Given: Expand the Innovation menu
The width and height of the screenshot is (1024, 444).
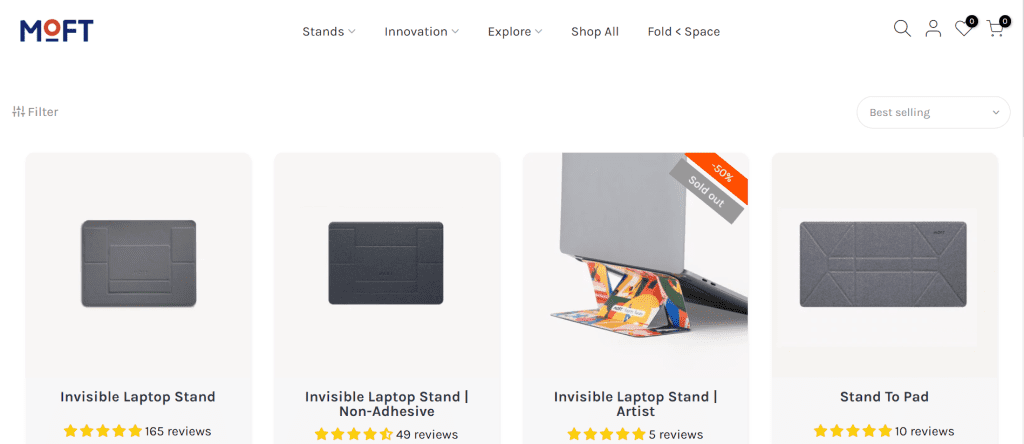Looking at the screenshot, I should pos(421,31).
